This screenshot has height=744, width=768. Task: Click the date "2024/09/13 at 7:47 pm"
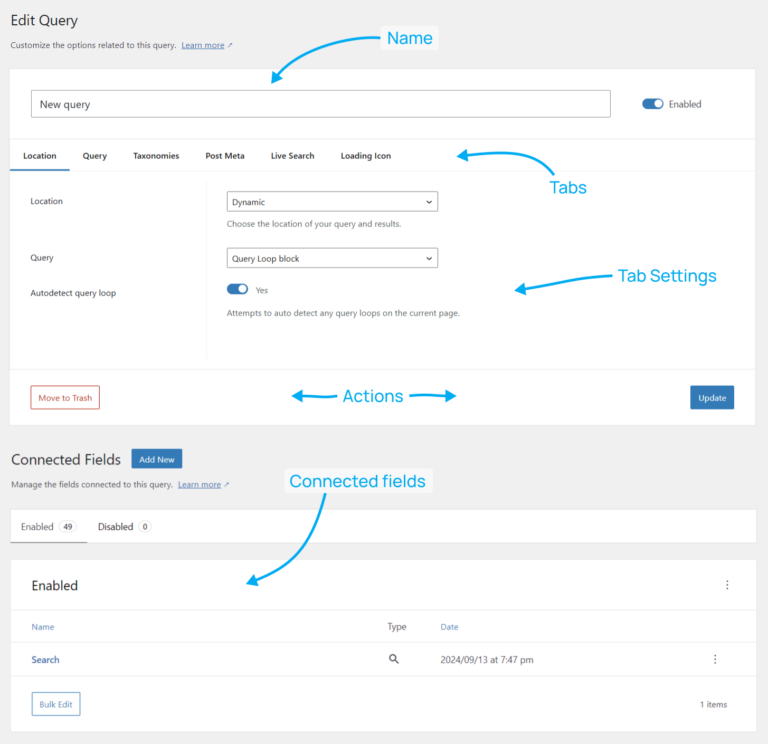coord(487,660)
